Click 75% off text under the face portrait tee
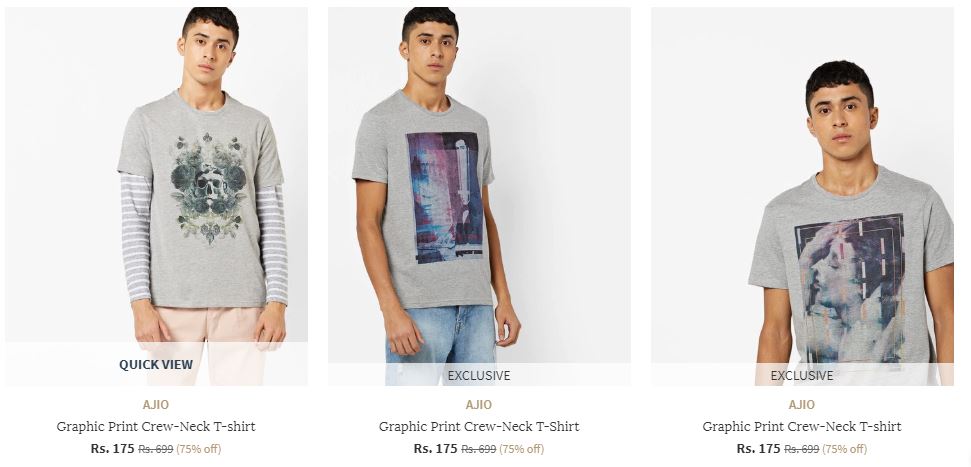Viewport: 971px width, 467px height. [x=845, y=448]
